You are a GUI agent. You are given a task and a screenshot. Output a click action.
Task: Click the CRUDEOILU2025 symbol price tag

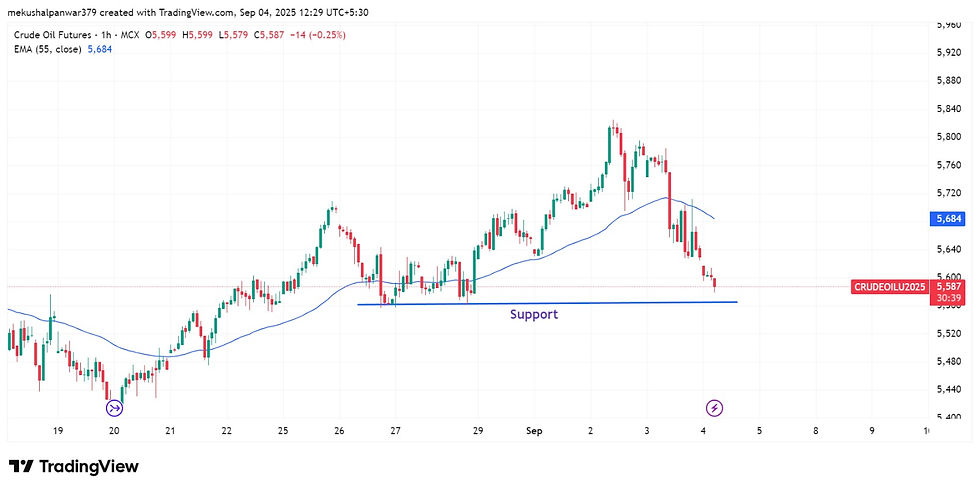(890, 288)
